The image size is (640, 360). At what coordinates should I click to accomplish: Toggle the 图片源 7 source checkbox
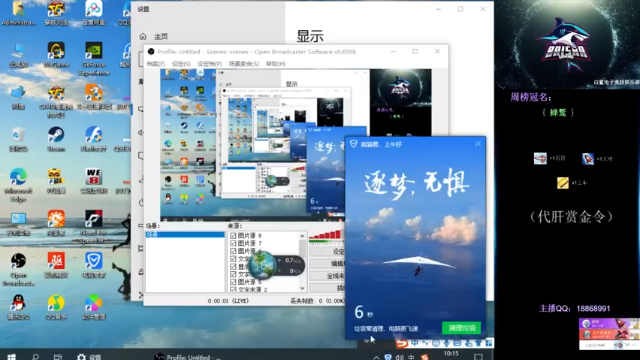coord(233,243)
